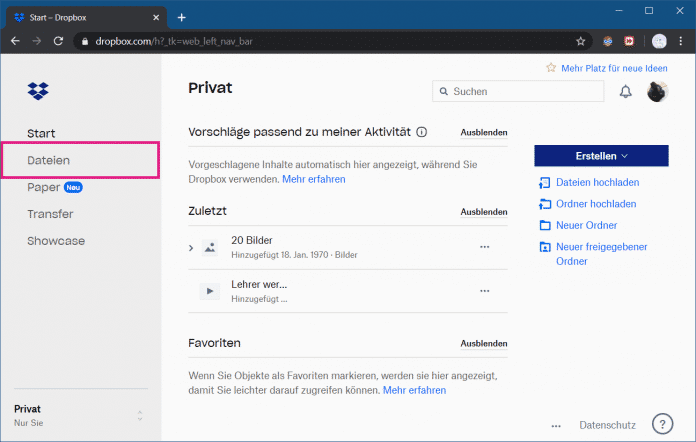Click the info icon beside Vorschläge heading
696x442 pixels.
coord(421,132)
